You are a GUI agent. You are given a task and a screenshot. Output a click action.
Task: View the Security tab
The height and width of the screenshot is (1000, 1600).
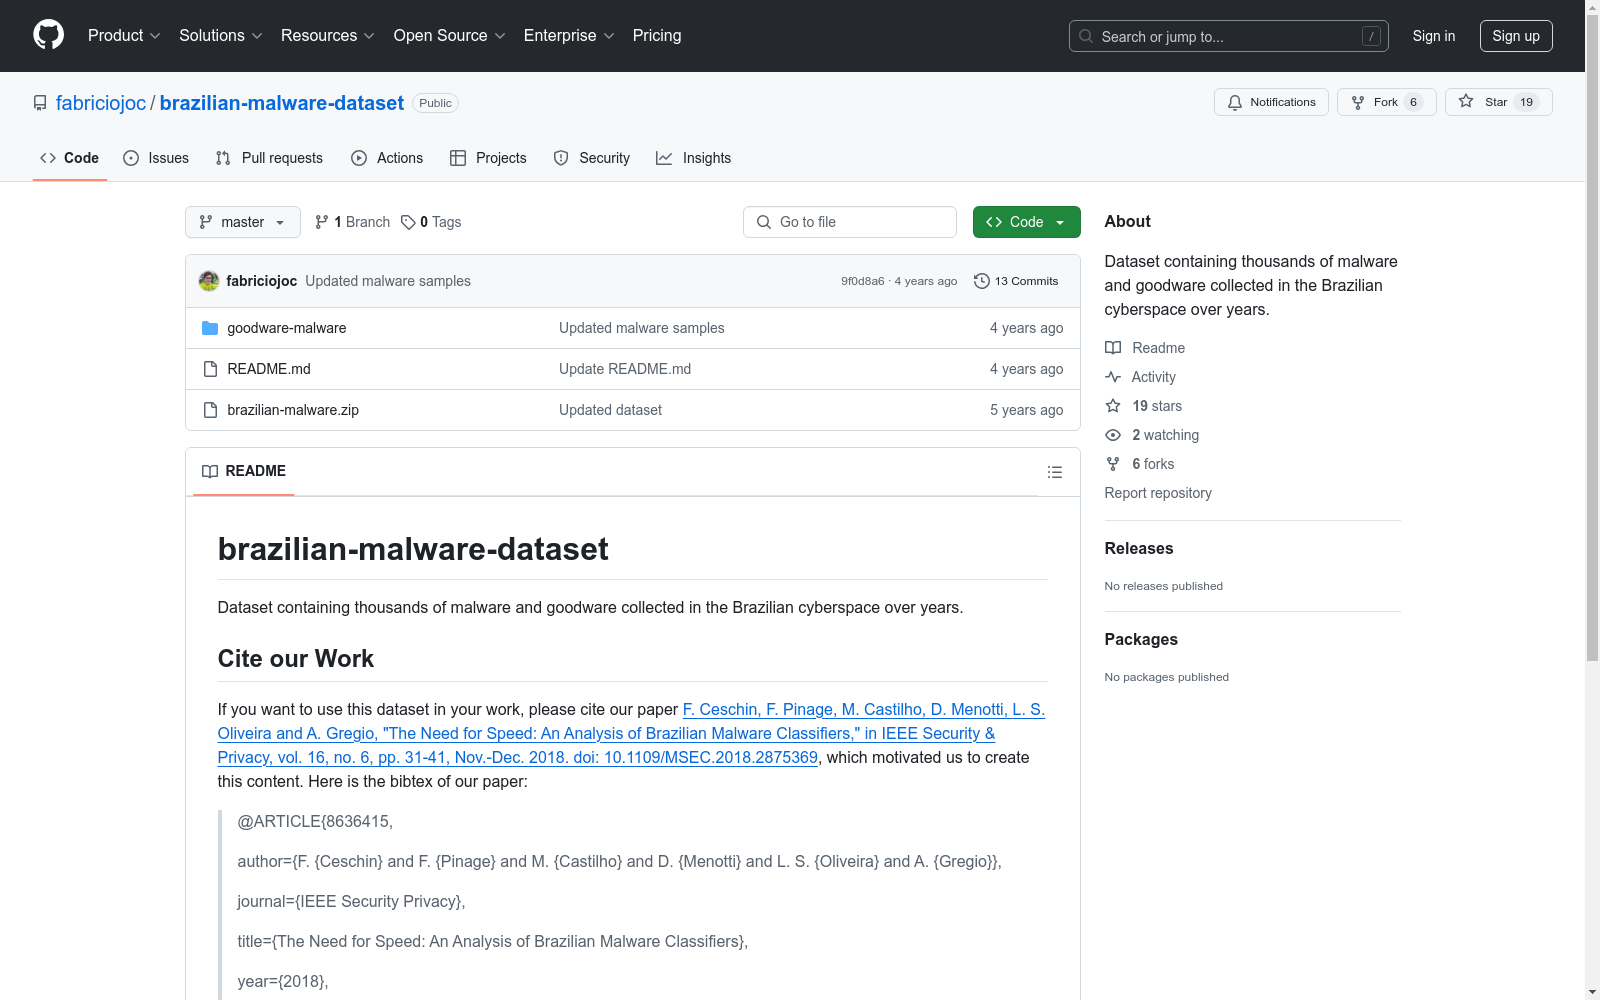pyautogui.click(x=592, y=158)
